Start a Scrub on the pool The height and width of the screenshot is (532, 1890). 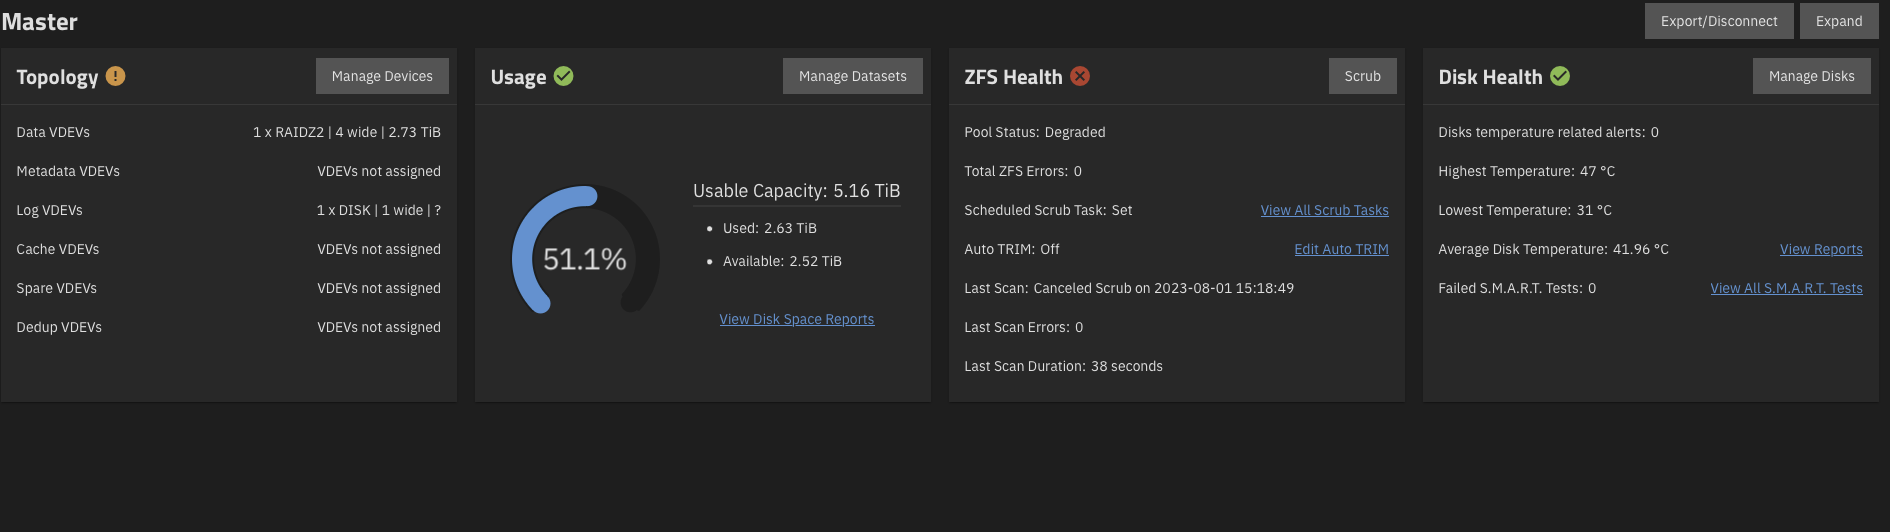(x=1362, y=76)
